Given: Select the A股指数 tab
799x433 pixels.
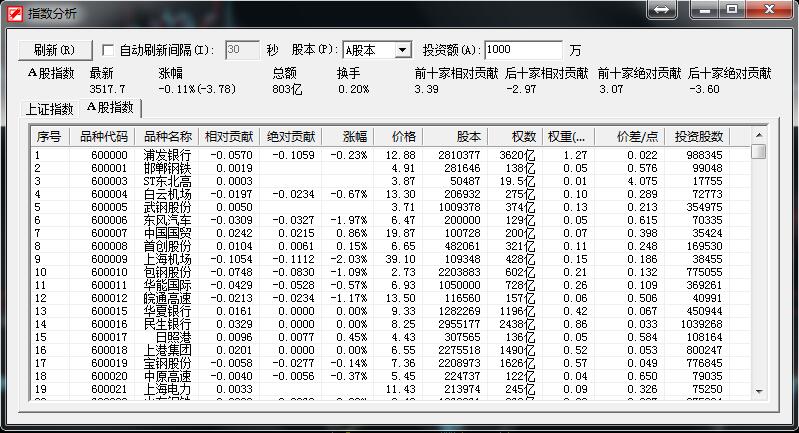Looking at the screenshot, I should (x=110, y=107).
